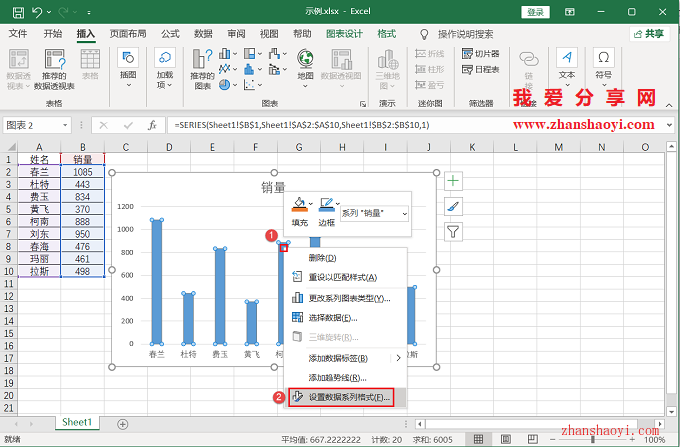Choose Reset to Match Style (重设以匹配样式)
Viewport: 680px width, 447px height.
tap(346, 277)
